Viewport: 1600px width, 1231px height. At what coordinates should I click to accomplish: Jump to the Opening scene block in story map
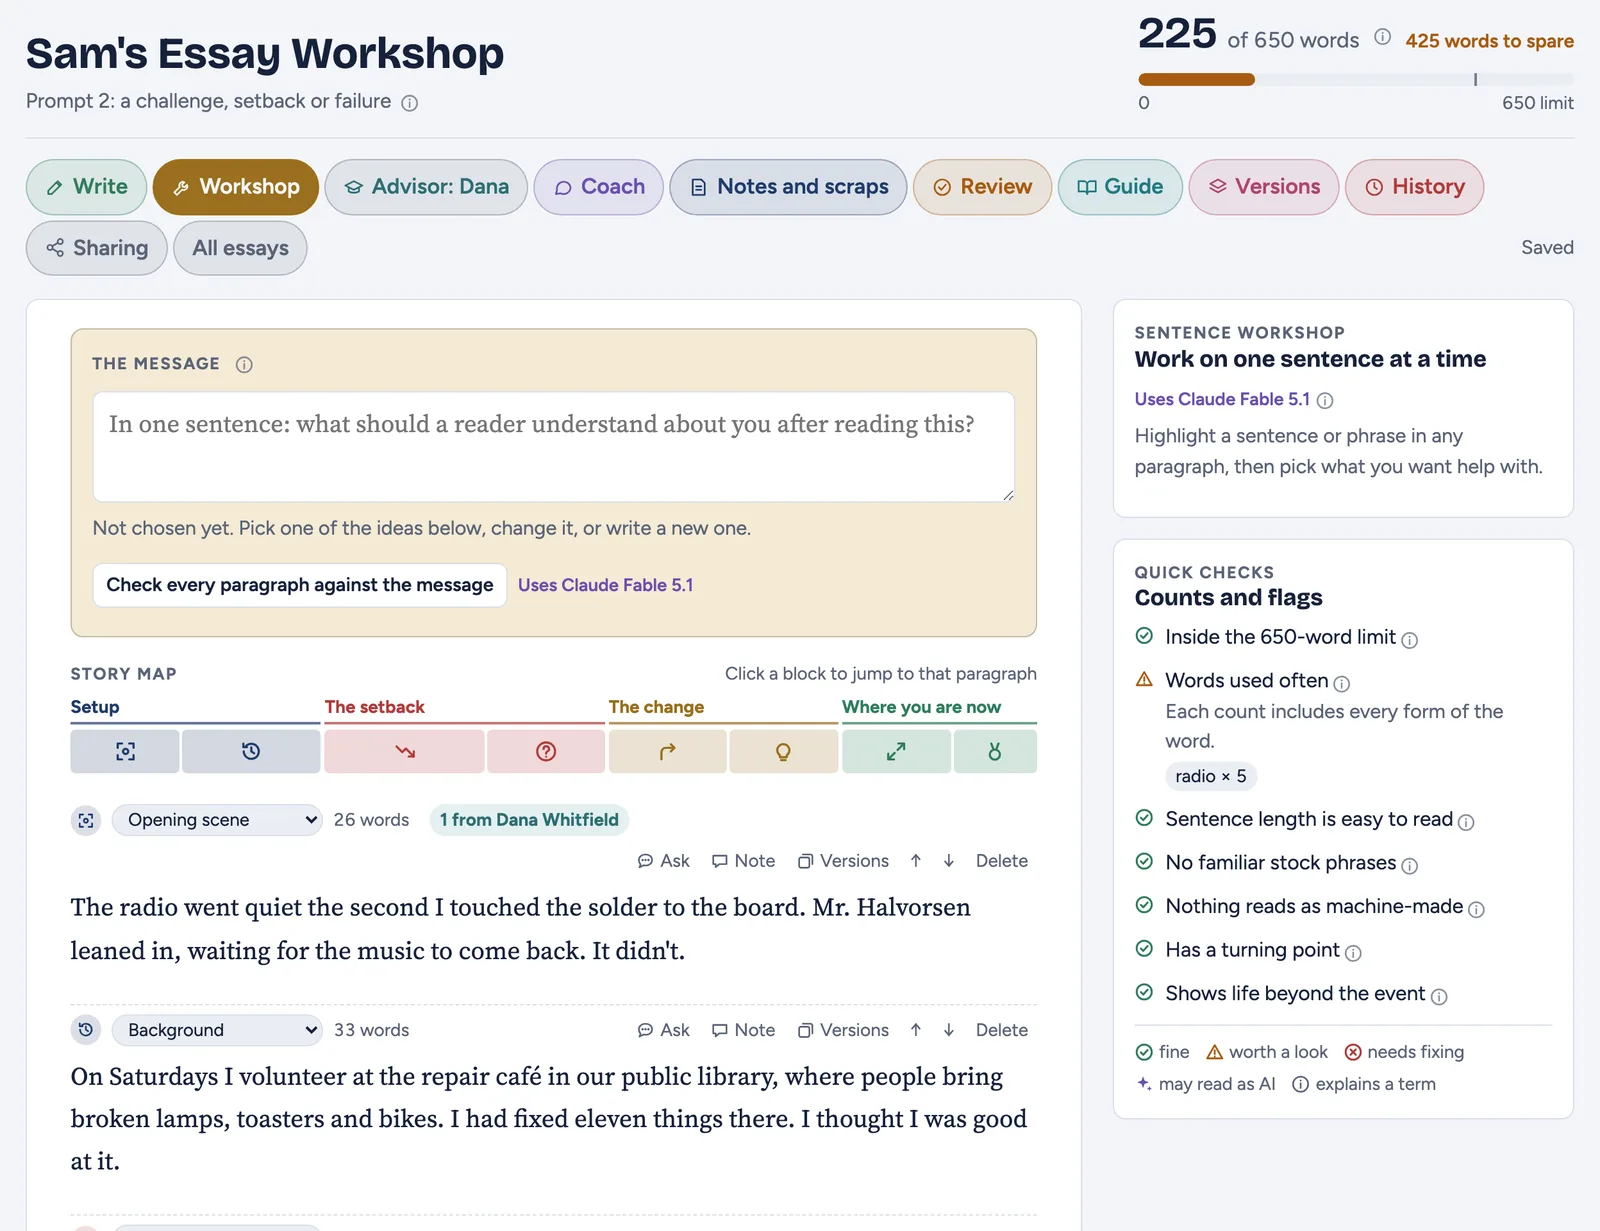[125, 751]
